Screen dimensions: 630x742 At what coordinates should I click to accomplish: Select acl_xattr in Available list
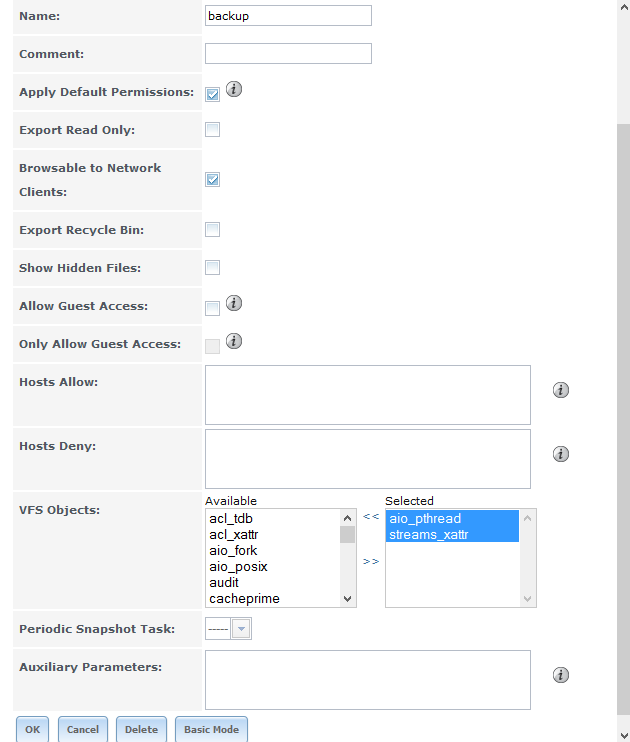[x=233, y=535]
